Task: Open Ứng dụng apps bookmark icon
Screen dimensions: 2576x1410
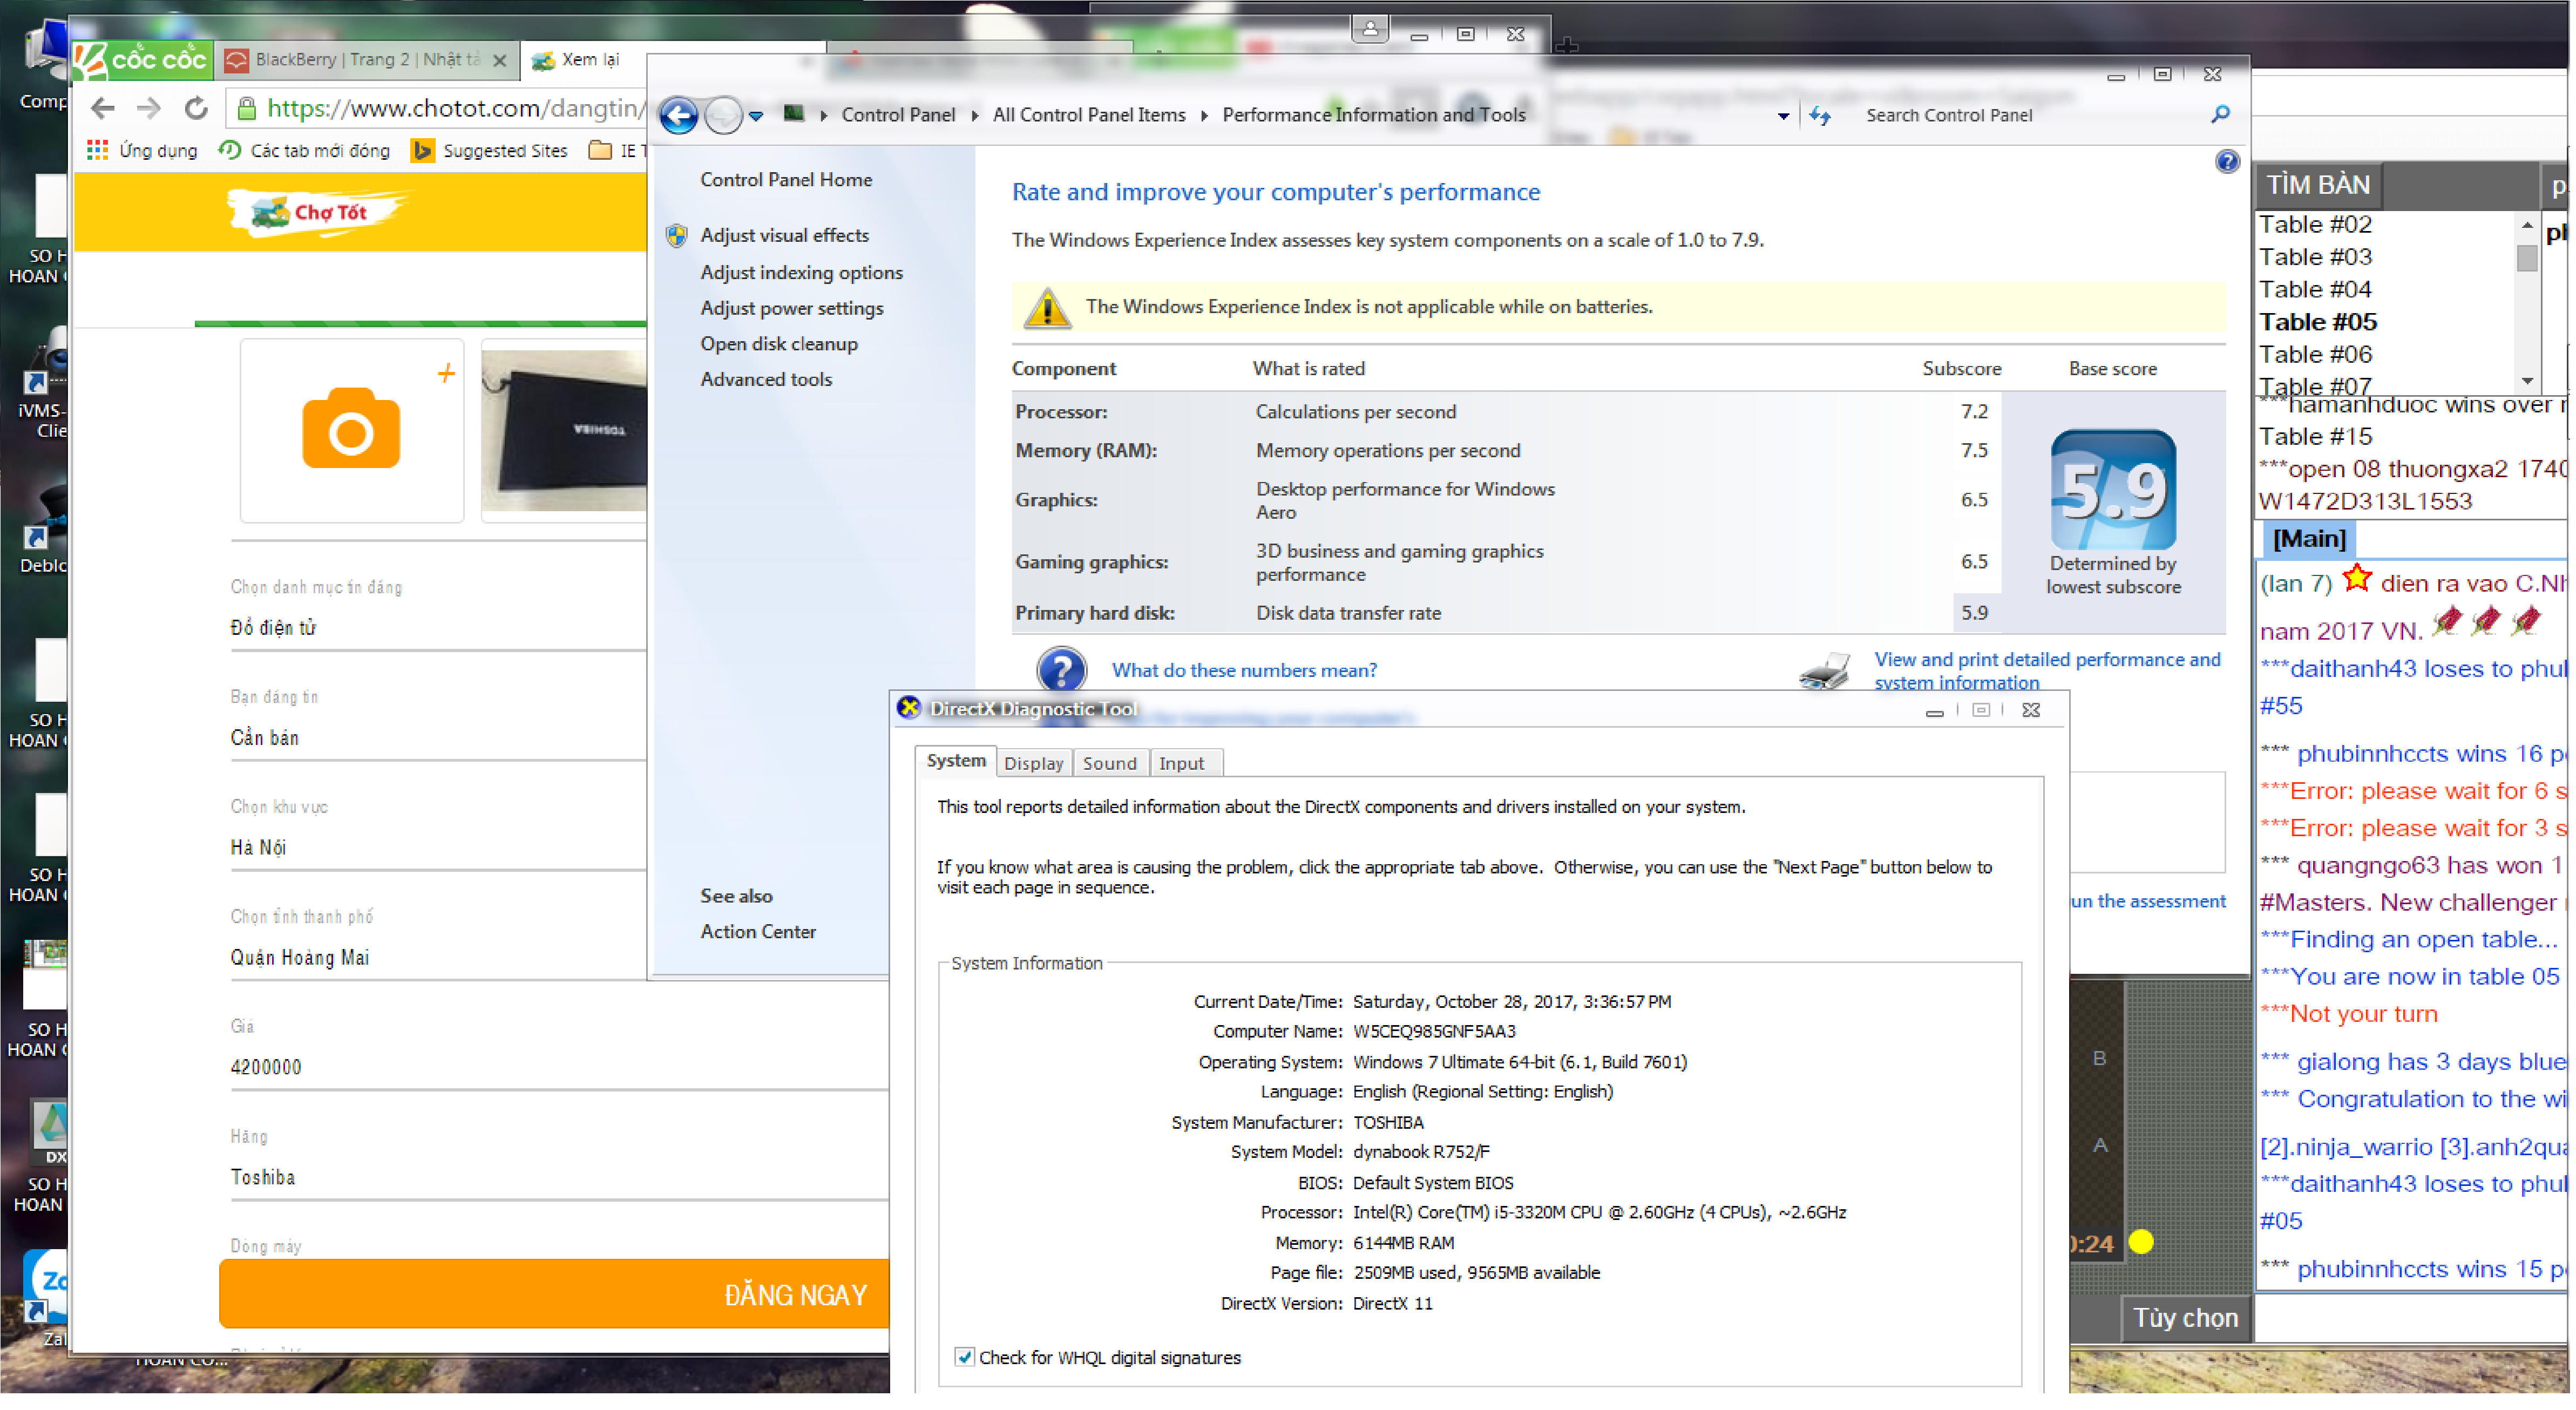Action: pyautogui.click(x=97, y=150)
